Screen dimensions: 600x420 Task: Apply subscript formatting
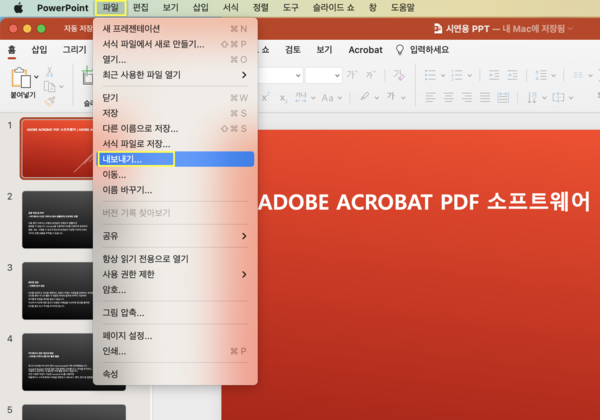pyautogui.click(x=283, y=98)
